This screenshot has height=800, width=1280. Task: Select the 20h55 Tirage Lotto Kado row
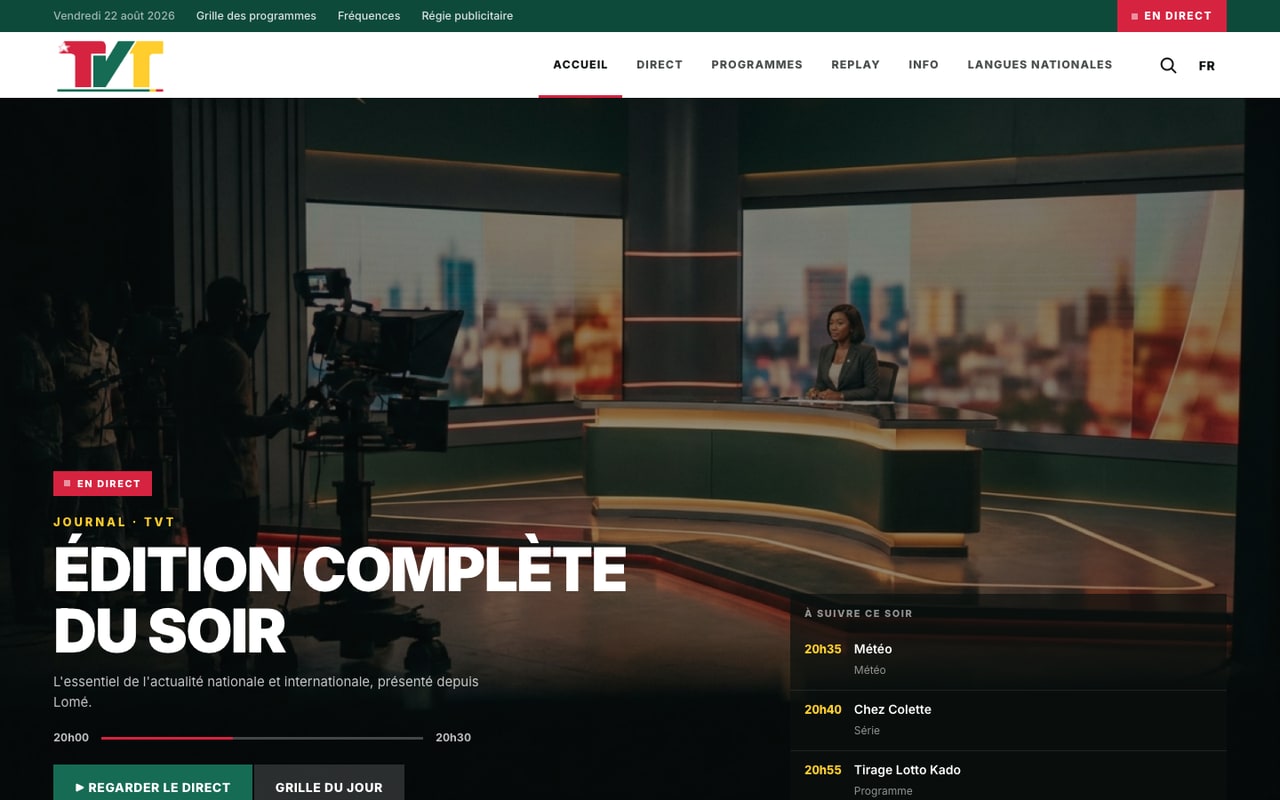tap(1008, 778)
